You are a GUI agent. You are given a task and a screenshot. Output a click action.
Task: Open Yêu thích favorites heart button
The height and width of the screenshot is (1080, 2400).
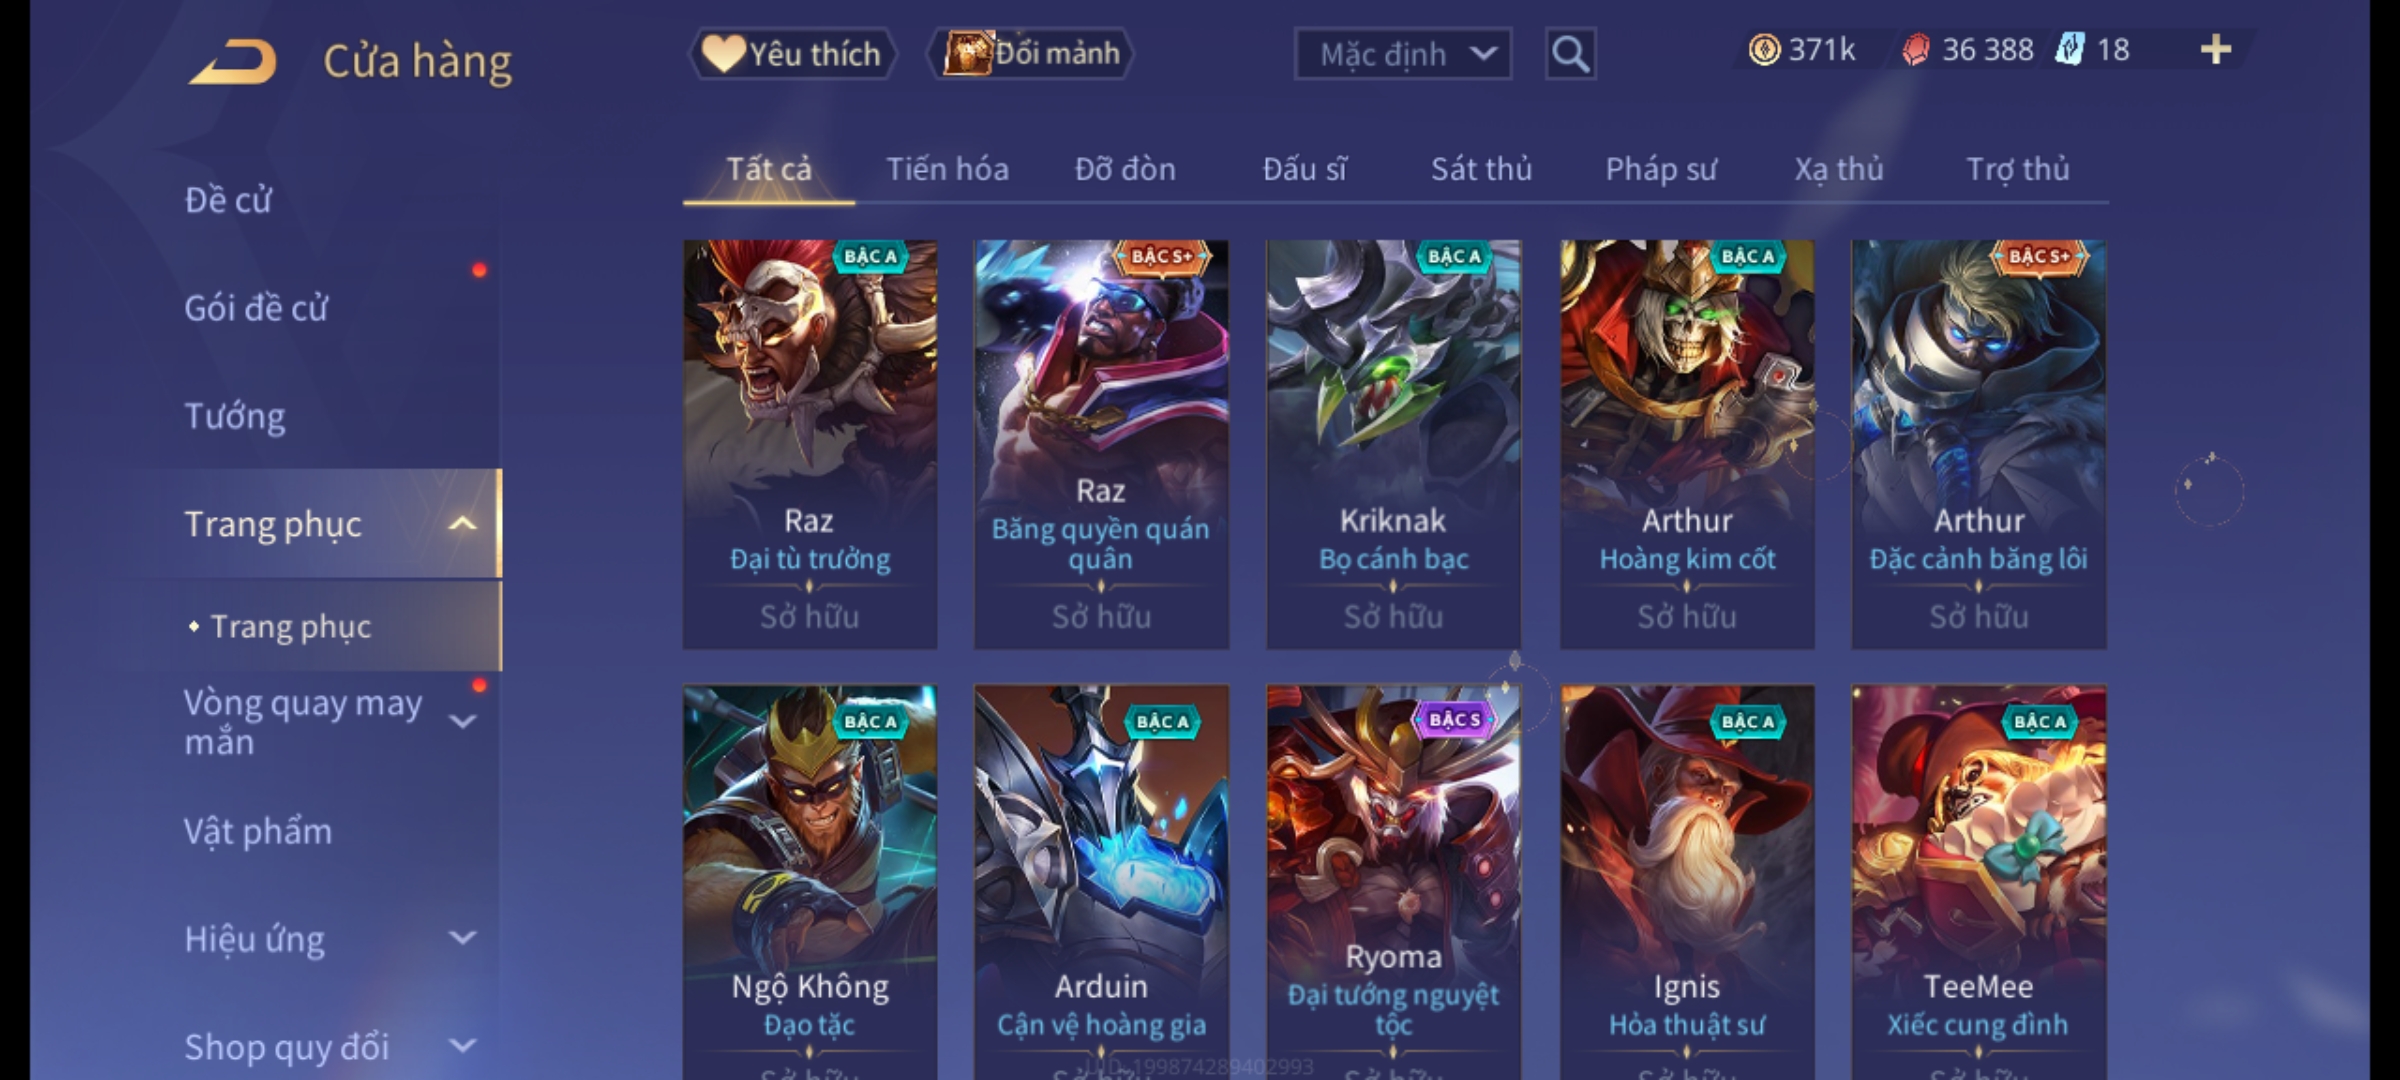792,54
